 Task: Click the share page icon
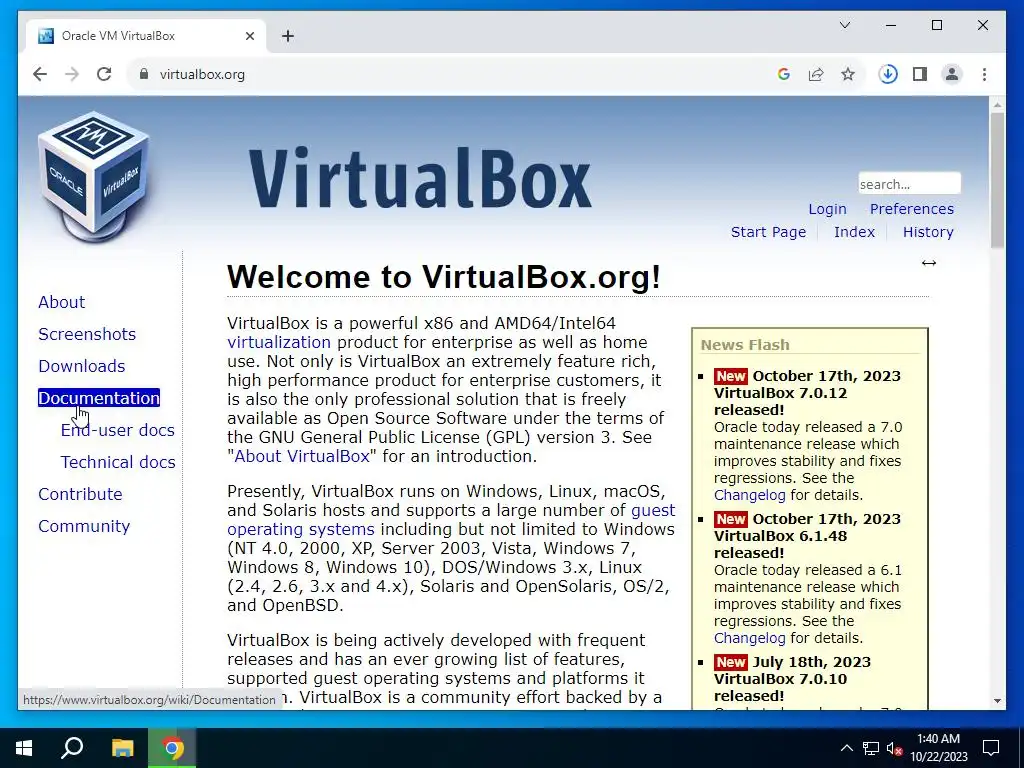click(x=816, y=74)
